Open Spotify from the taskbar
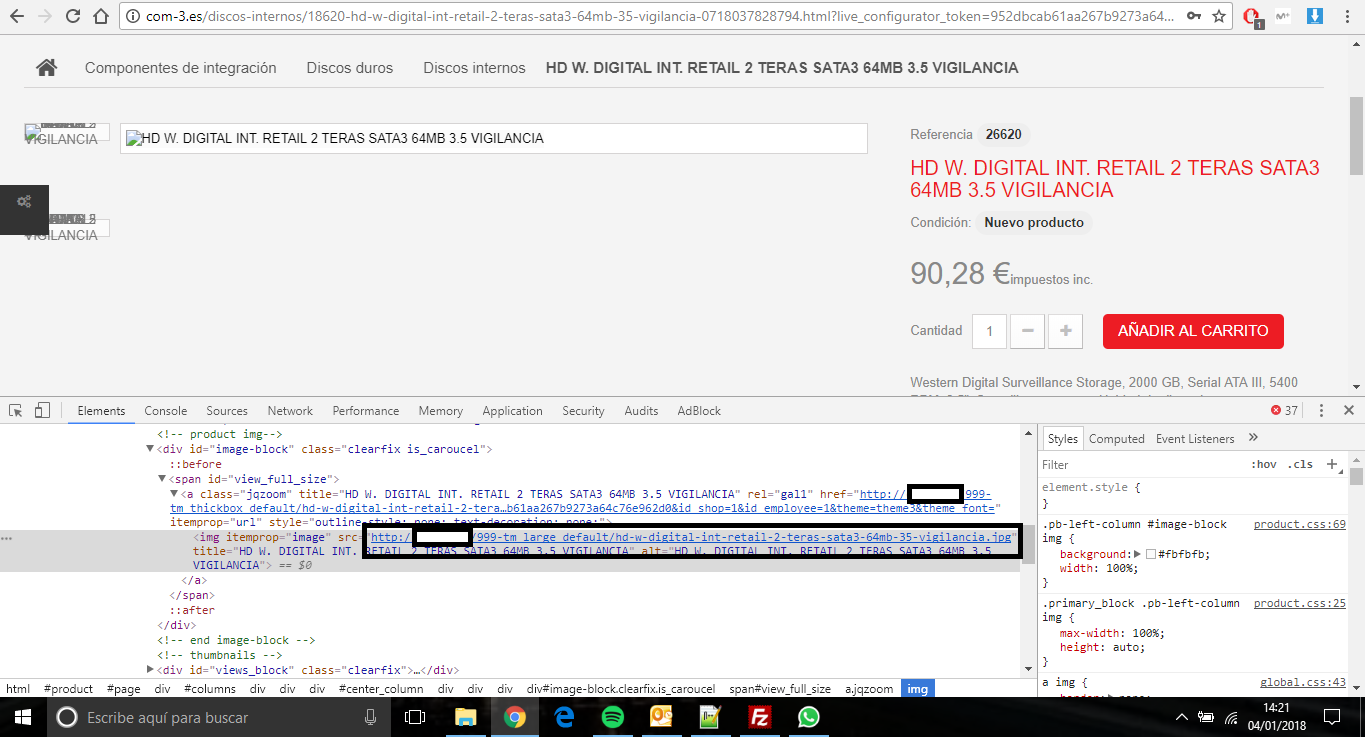This screenshot has width=1365, height=741. point(613,717)
